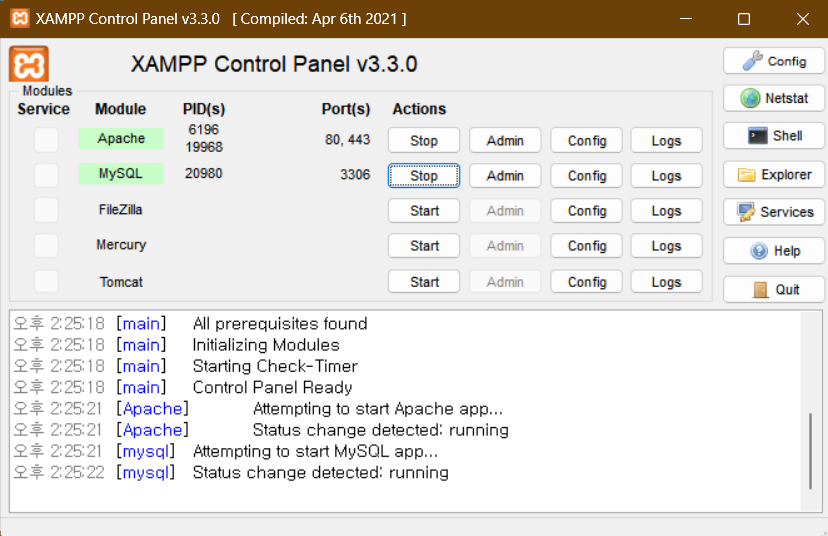This screenshot has width=828, height=536.
Task: Open Explorer with the folder icon button
Action: 774,175
